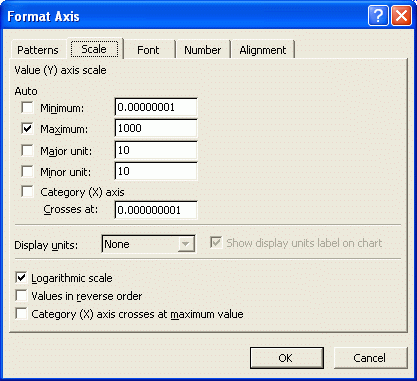Open the Help question mark button
The height and width of the screenshot is (381, 417).
point(378,16)
